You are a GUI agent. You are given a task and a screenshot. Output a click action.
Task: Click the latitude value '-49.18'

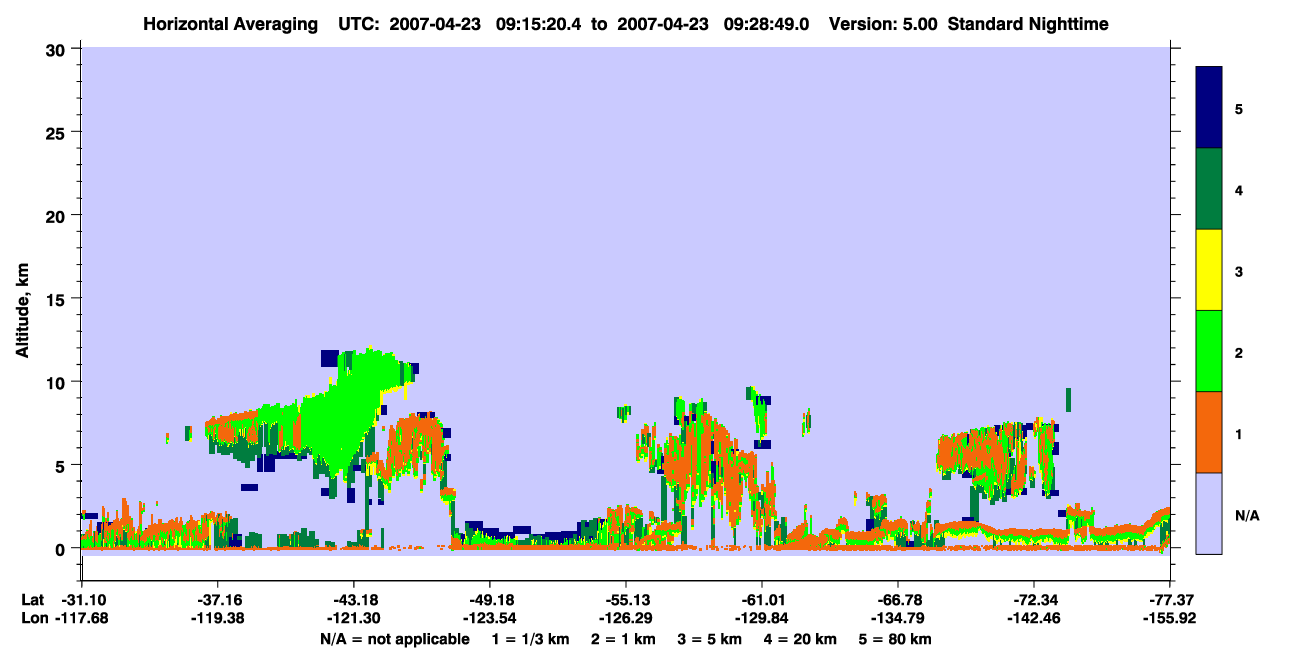tap(489, 600)
